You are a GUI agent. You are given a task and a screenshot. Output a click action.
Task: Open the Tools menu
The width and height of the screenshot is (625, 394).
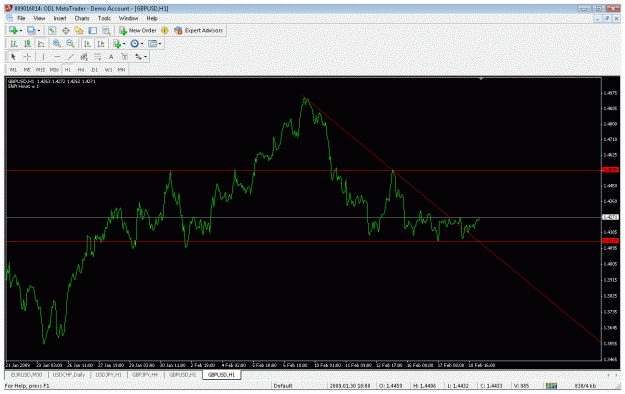pyautogui.click(x=104, y=18)
